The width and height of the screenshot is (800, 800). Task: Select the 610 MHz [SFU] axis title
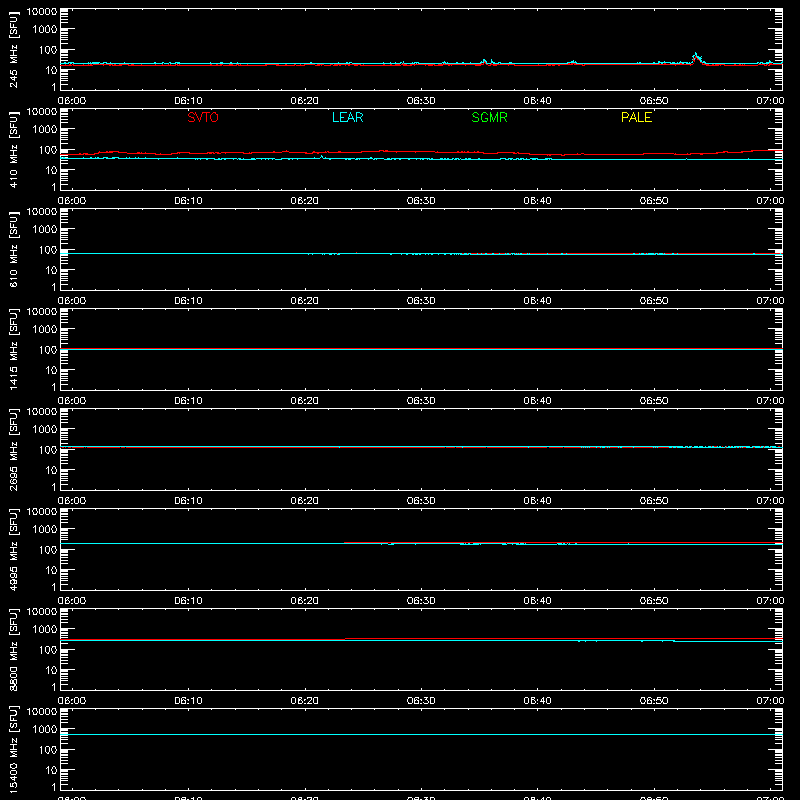[x=13, y=249]
